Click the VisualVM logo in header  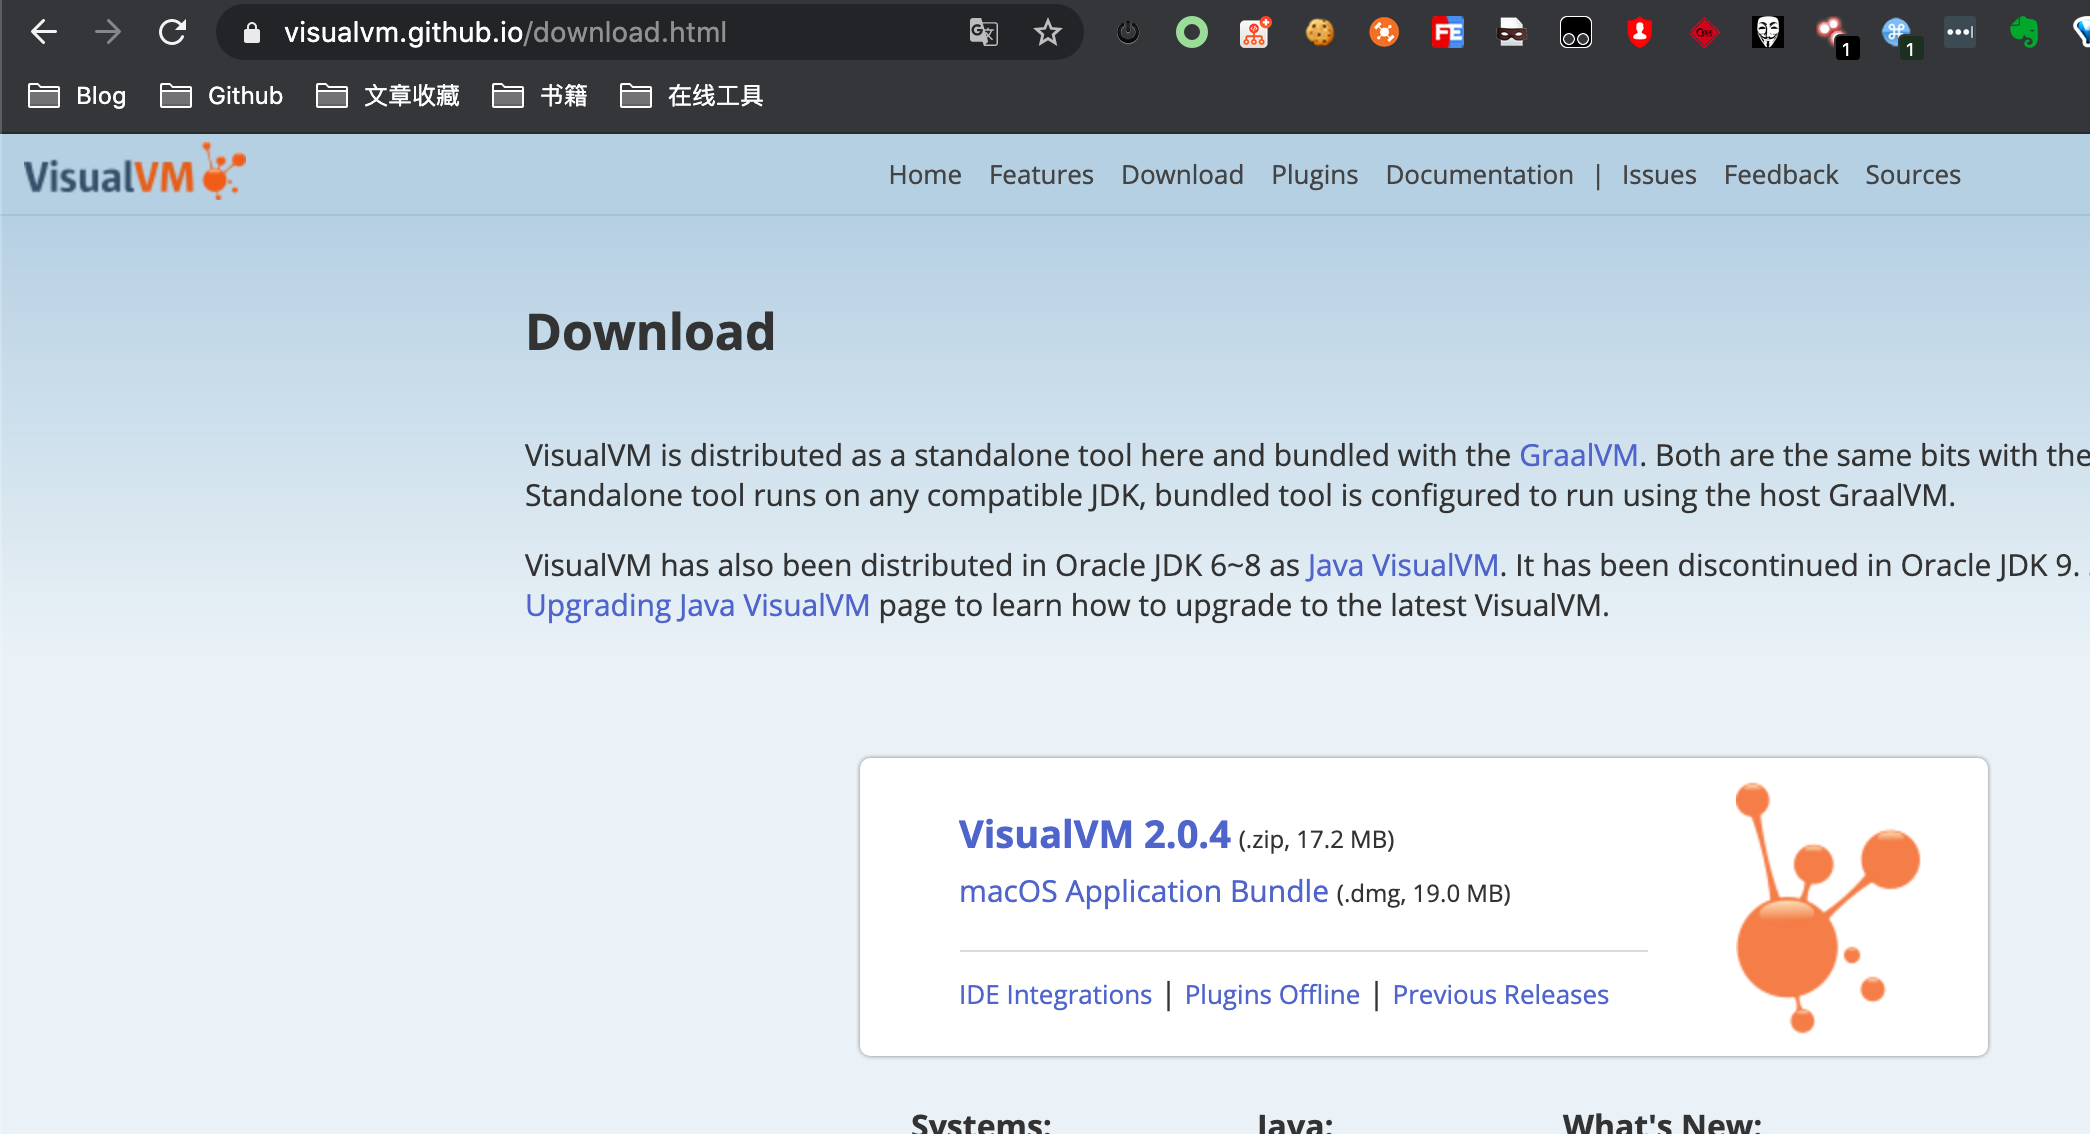[134, 172]
